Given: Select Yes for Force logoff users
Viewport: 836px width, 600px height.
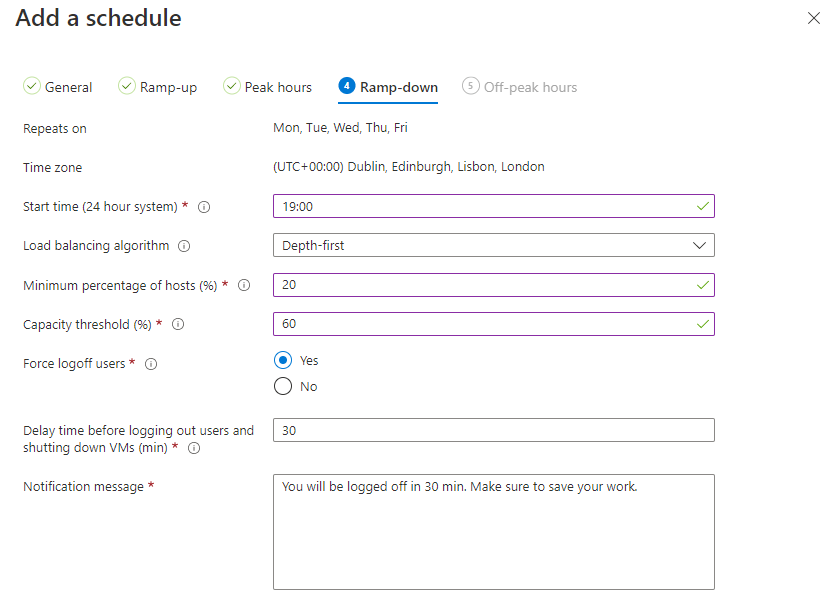Looking at the screenshot, I should point(283,360).
